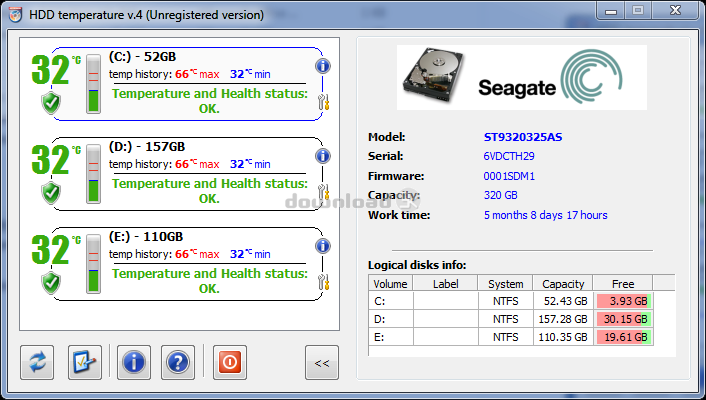Open help with the question mark button

(178, 363)
